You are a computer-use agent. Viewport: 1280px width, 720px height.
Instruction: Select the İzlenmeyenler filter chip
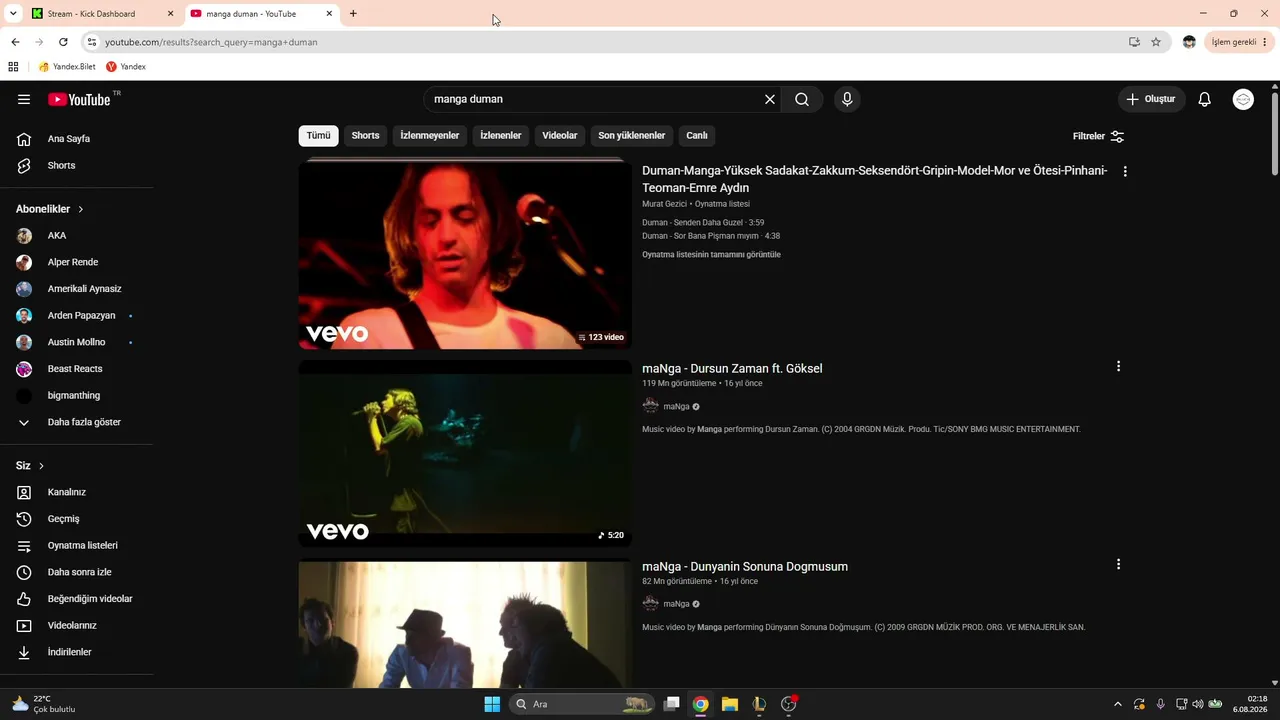pos(430,136)
